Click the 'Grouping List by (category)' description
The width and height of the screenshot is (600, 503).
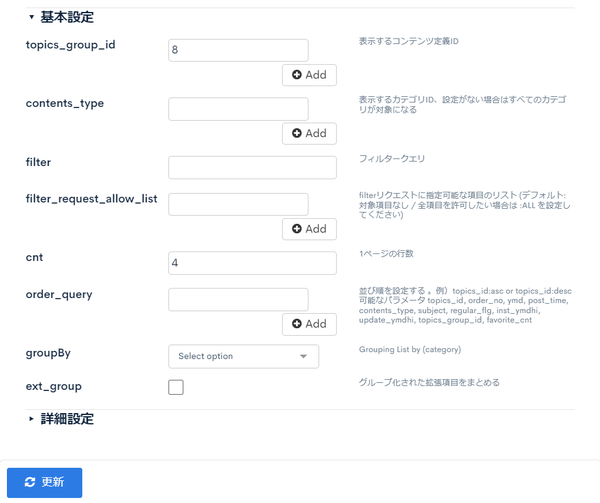[x=410, y=350]
